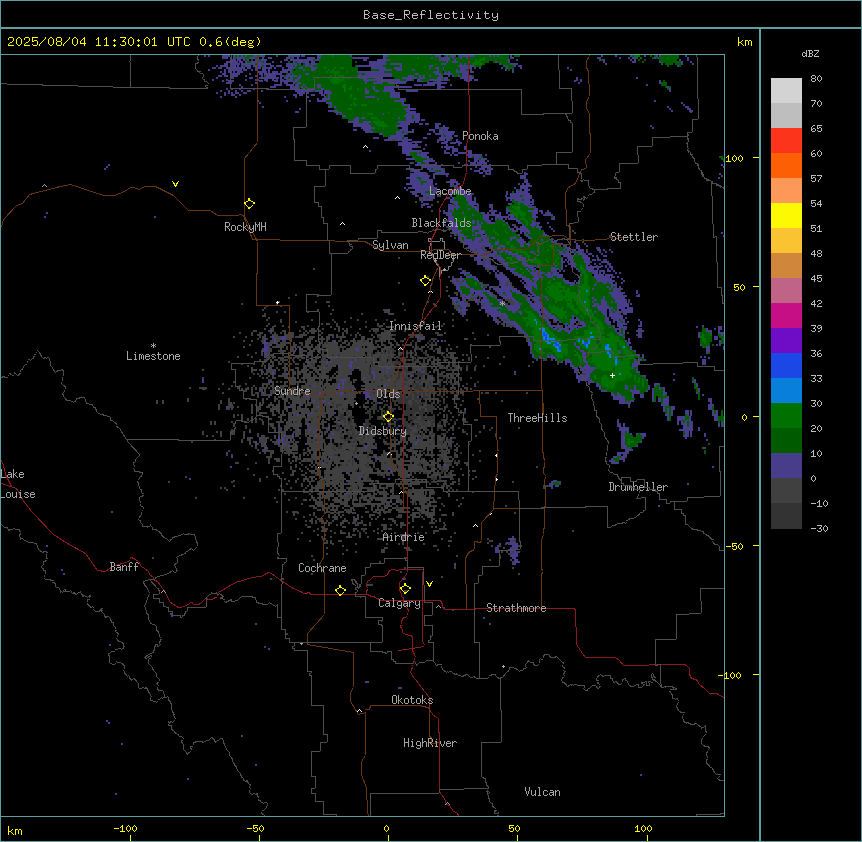Click the Drumheller label
862x842 pixels.
point(638,487)
